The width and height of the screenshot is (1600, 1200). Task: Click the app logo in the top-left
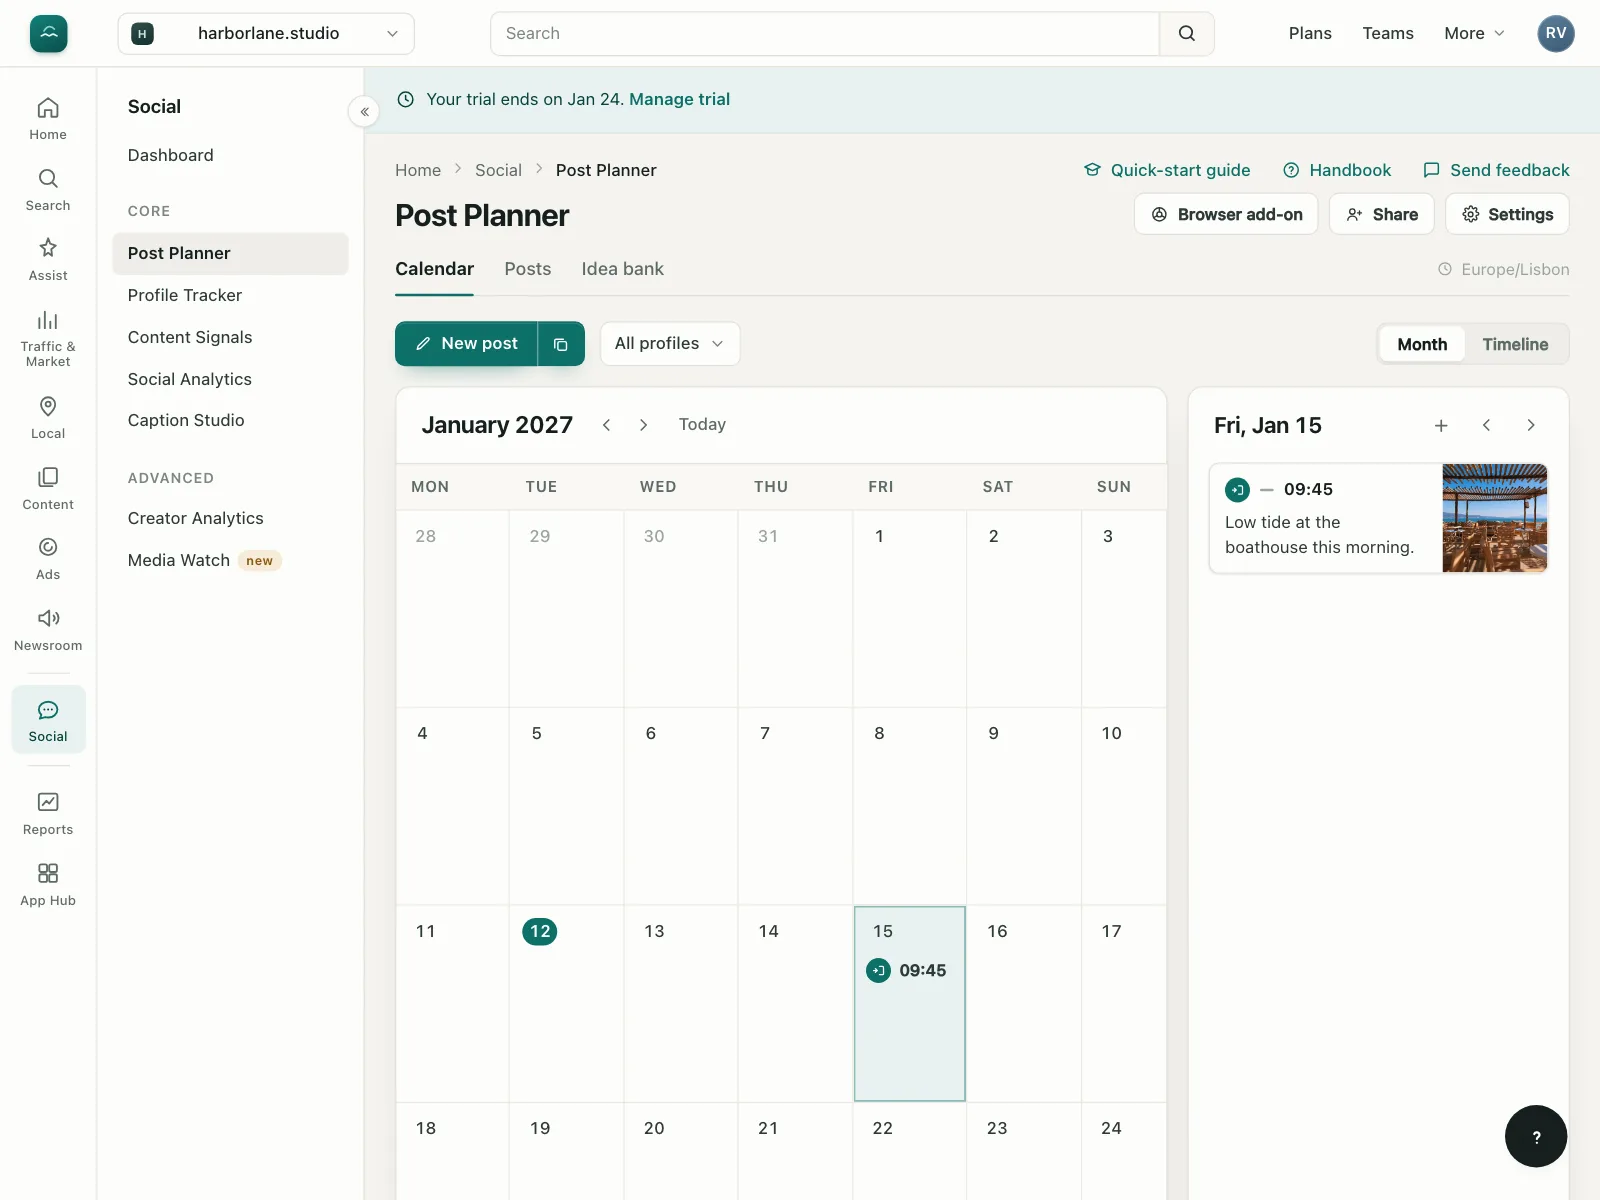click(49, 33)
